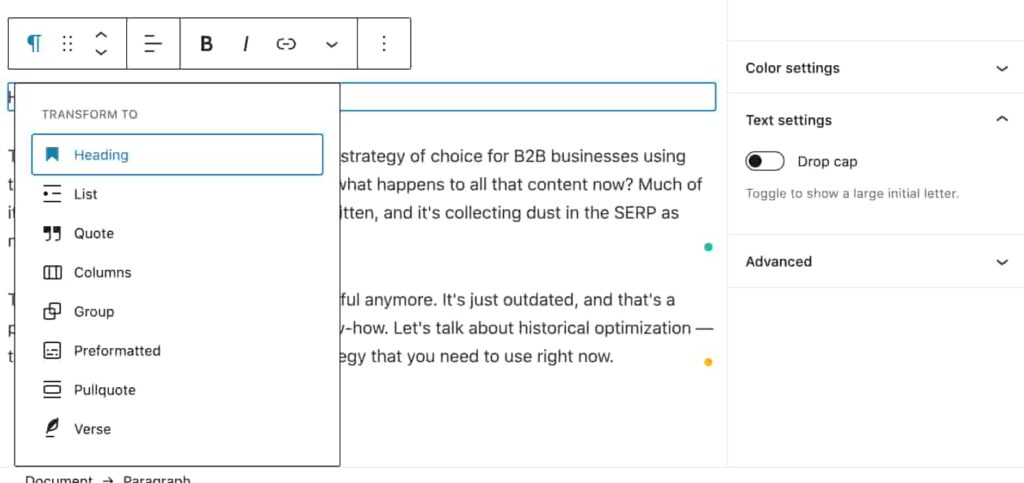Open more rich text controls dropdown
The image size is (1024, 483).
pyautogui.click(x=332, y=44)
